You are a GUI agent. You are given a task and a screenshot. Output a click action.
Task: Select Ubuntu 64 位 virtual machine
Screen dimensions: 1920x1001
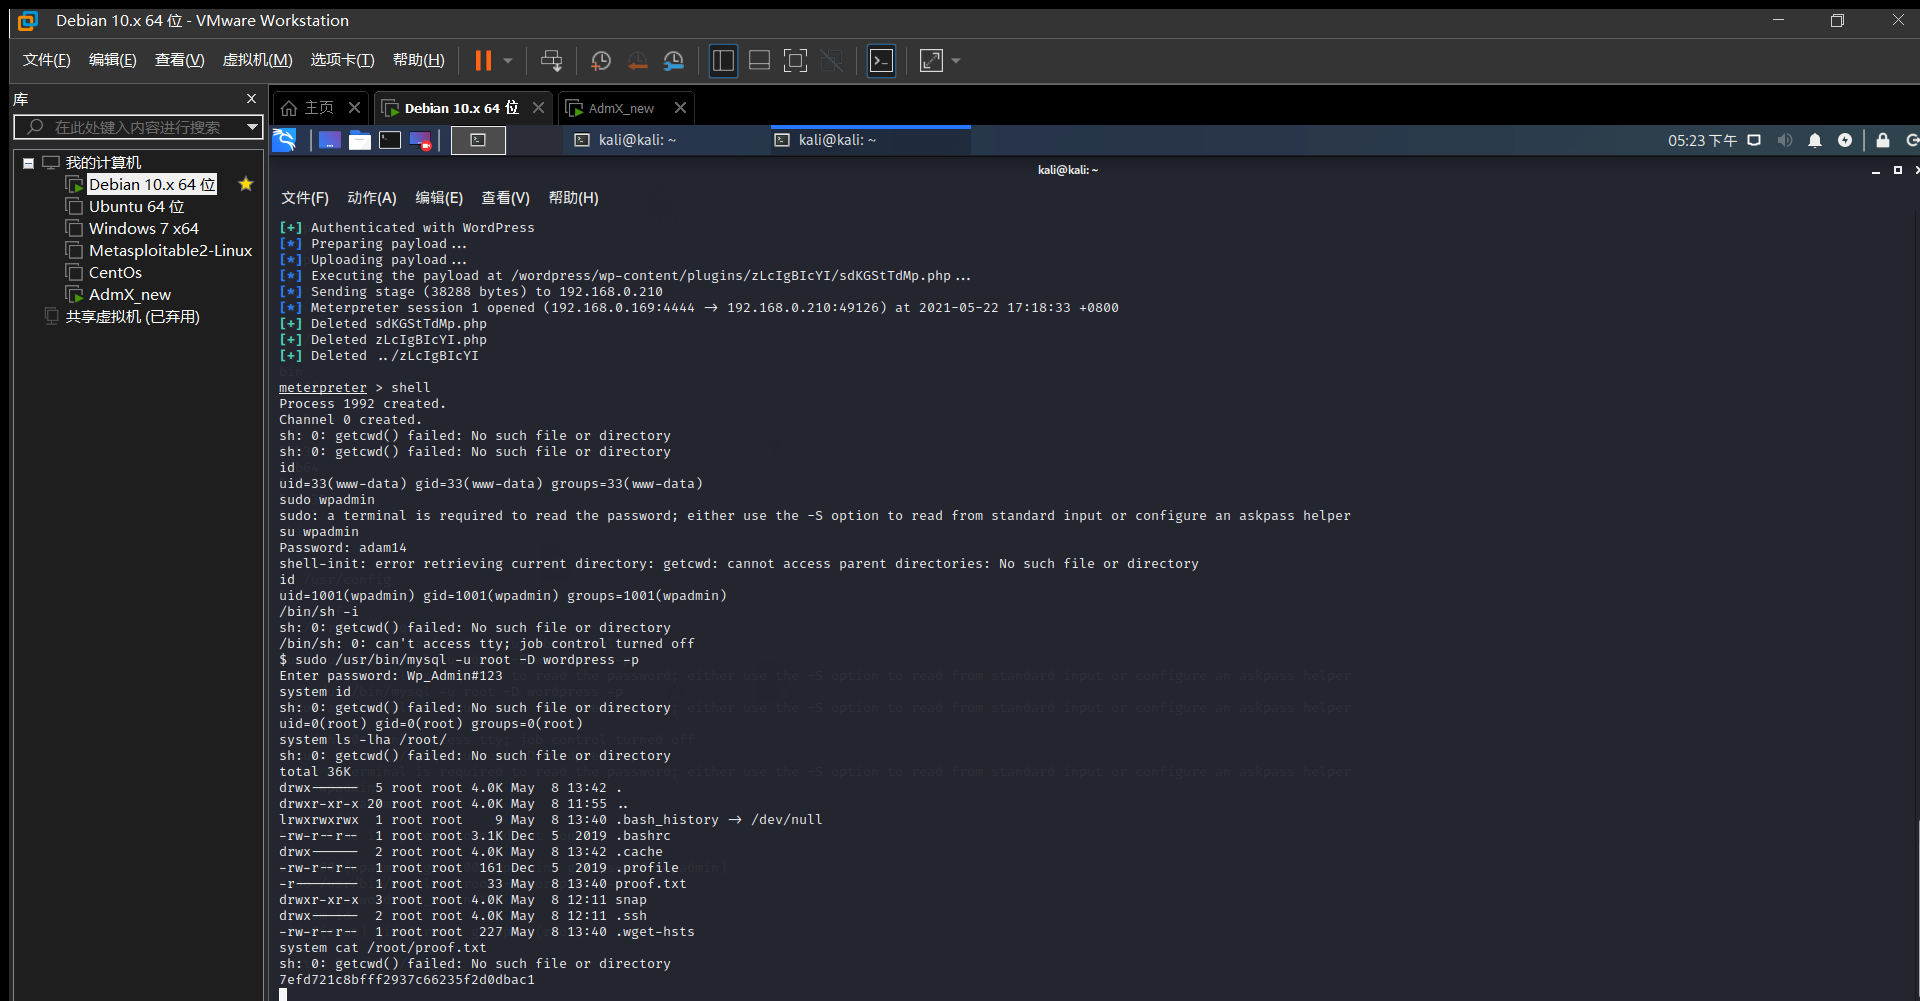pyautogui.click(x=136, y=207)
